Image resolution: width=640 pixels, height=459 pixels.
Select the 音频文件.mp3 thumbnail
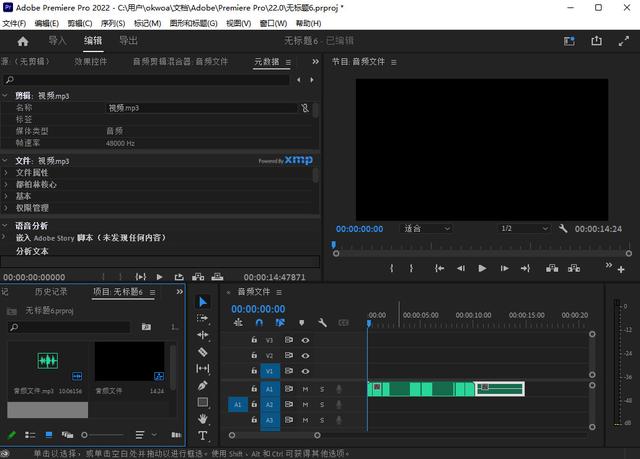[48, 361]
